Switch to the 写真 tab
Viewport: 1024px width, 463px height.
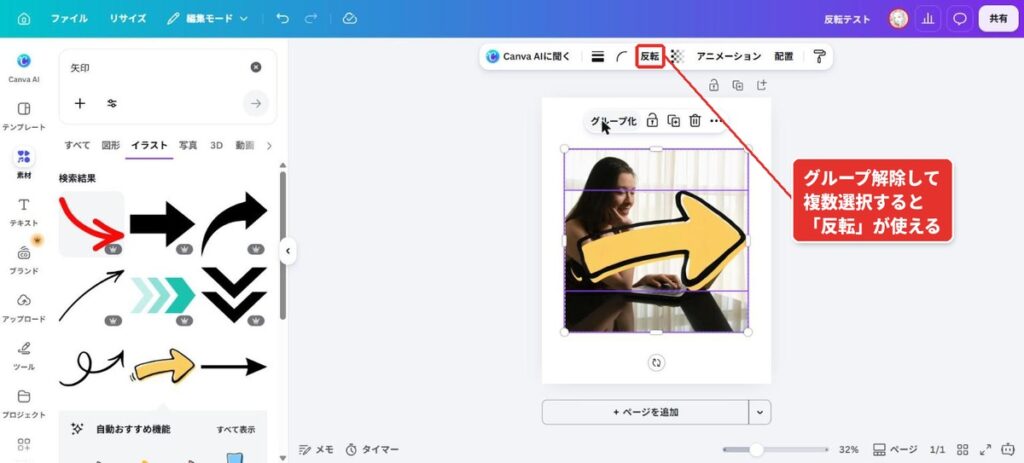coord(188,146)
